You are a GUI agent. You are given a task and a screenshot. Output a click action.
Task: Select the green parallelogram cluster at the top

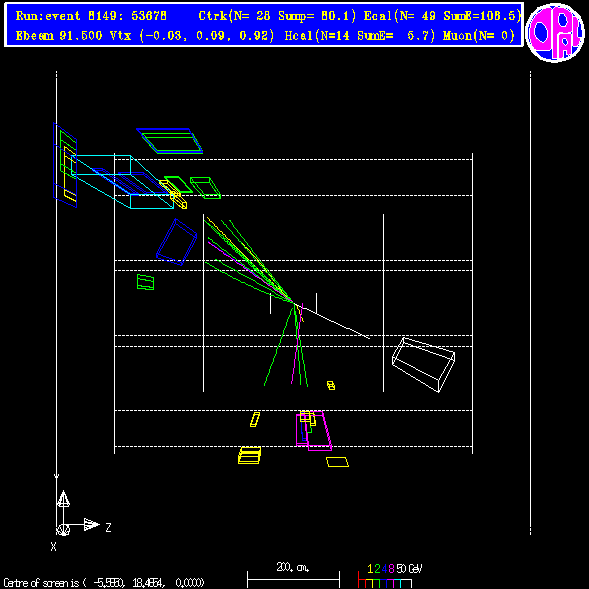170,141
